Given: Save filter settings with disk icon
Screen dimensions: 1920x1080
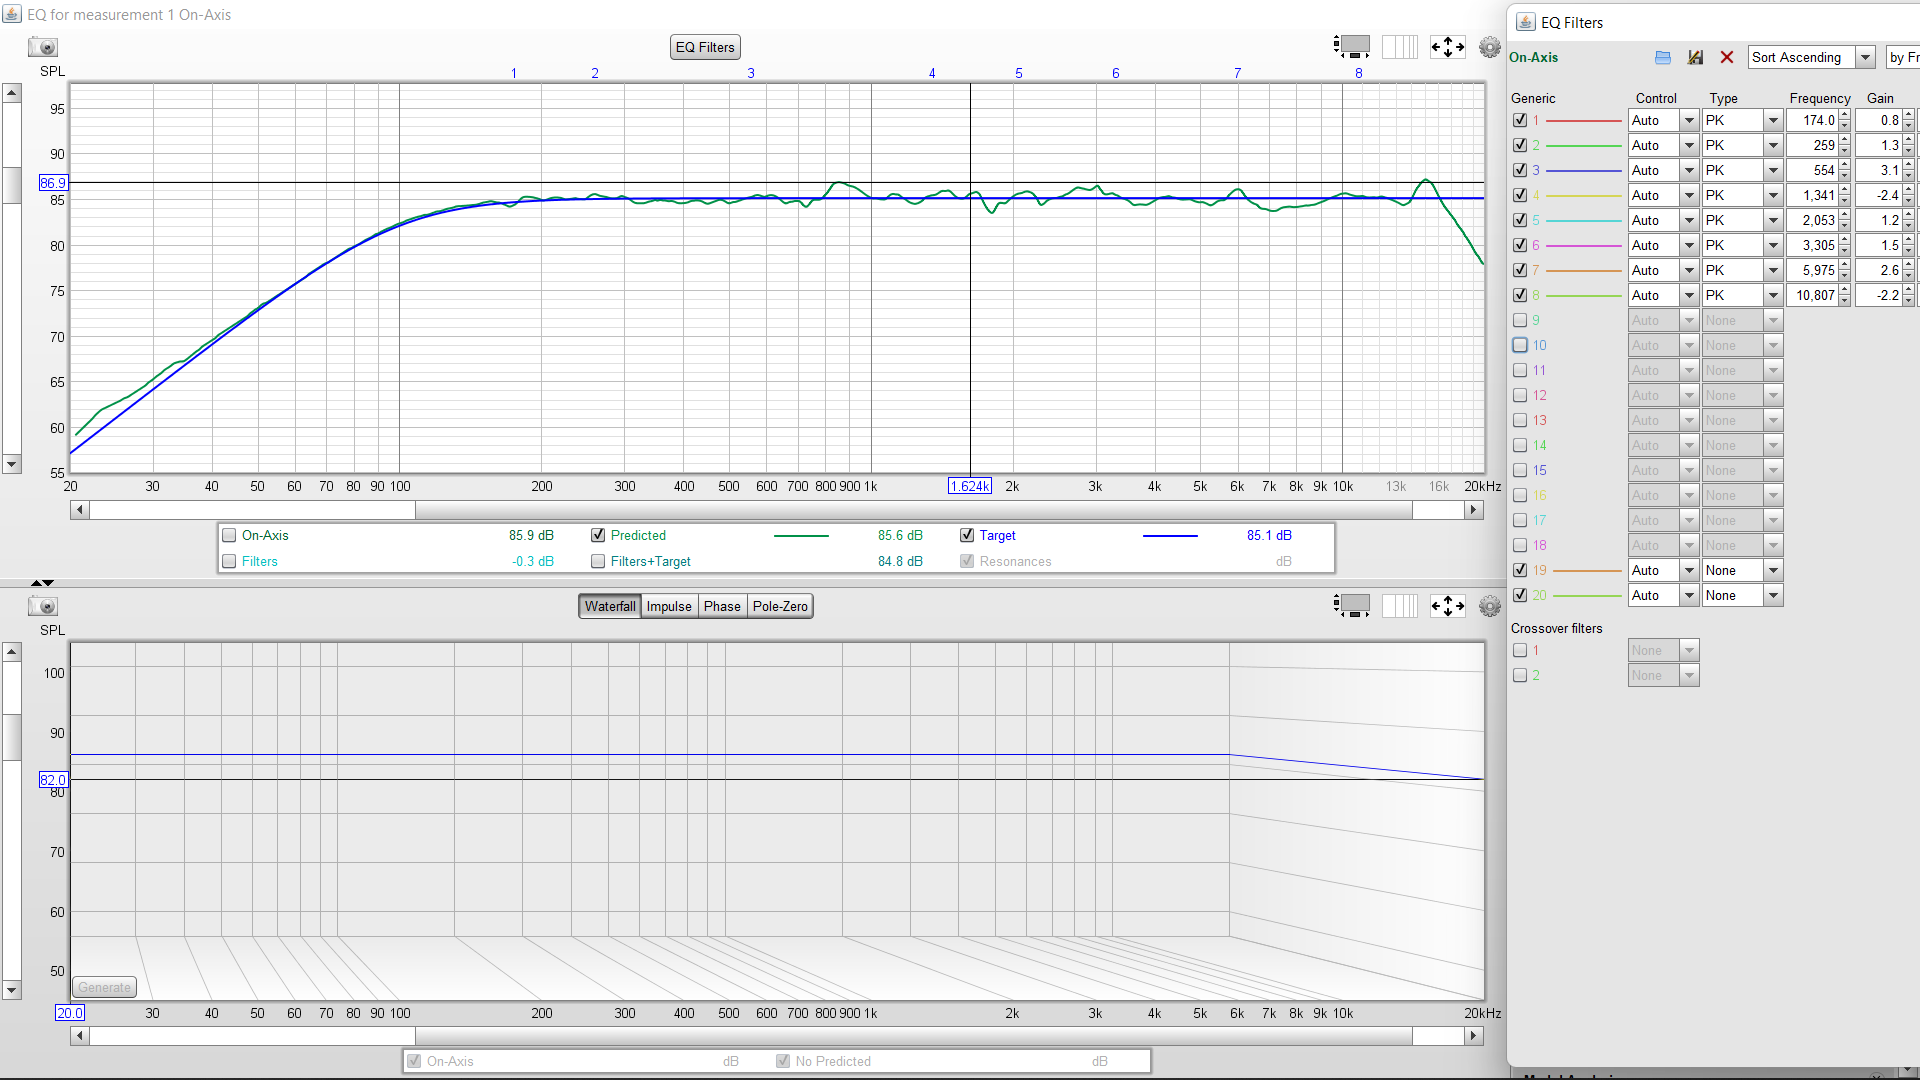Looking at the screenshot, I should tap(1695, 58).
